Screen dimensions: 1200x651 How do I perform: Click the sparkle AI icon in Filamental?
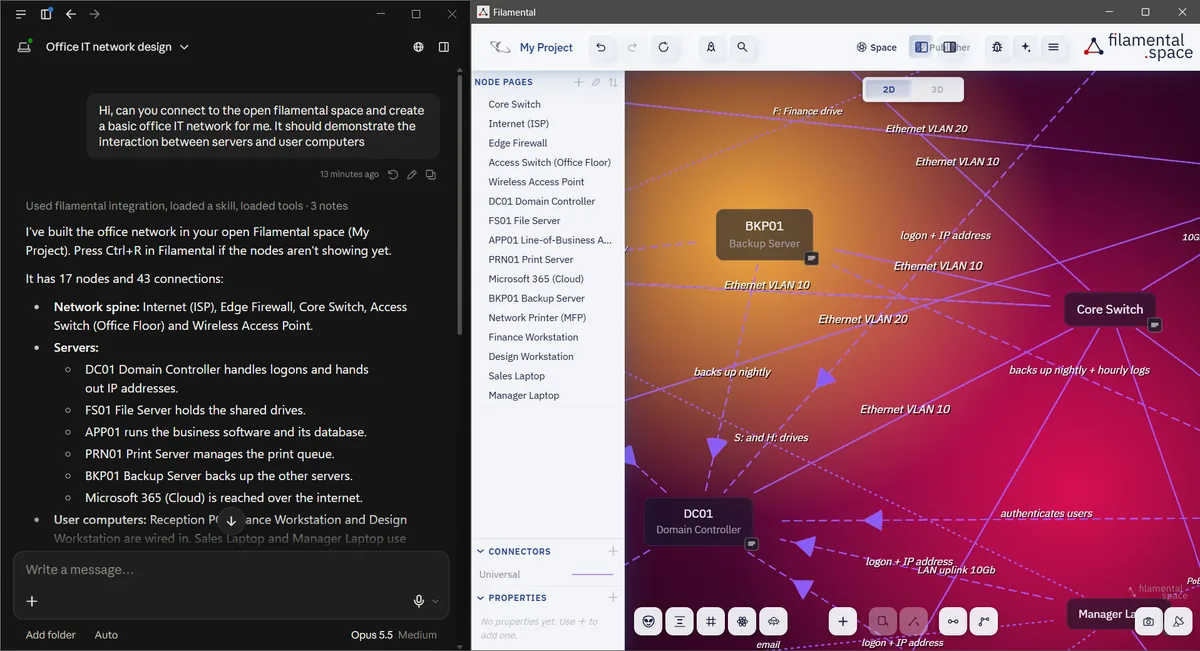click(1025, 47)
